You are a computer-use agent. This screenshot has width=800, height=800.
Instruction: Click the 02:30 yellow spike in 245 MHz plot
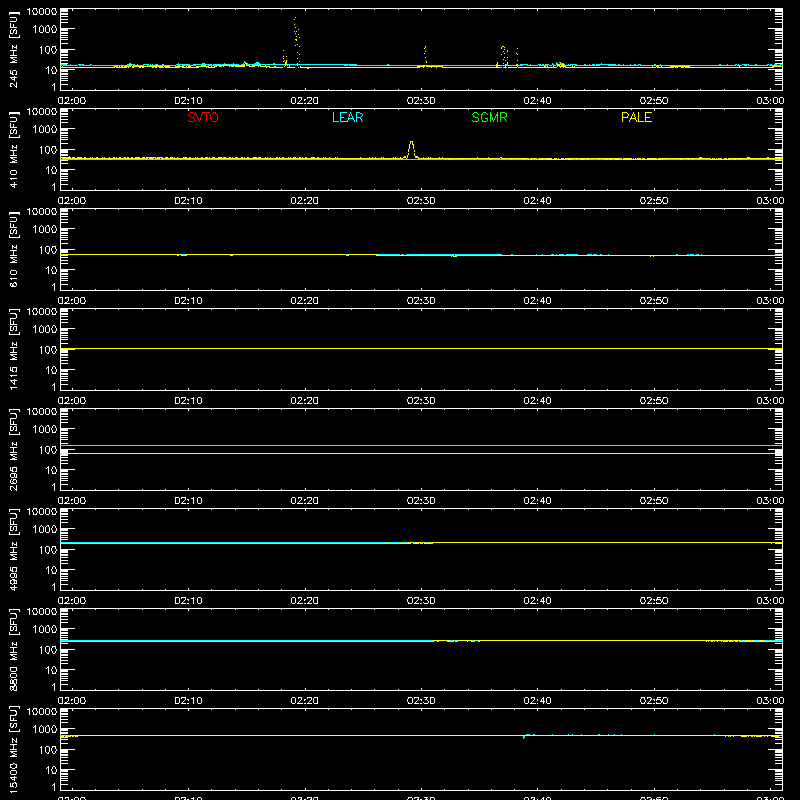click(425, 55)
